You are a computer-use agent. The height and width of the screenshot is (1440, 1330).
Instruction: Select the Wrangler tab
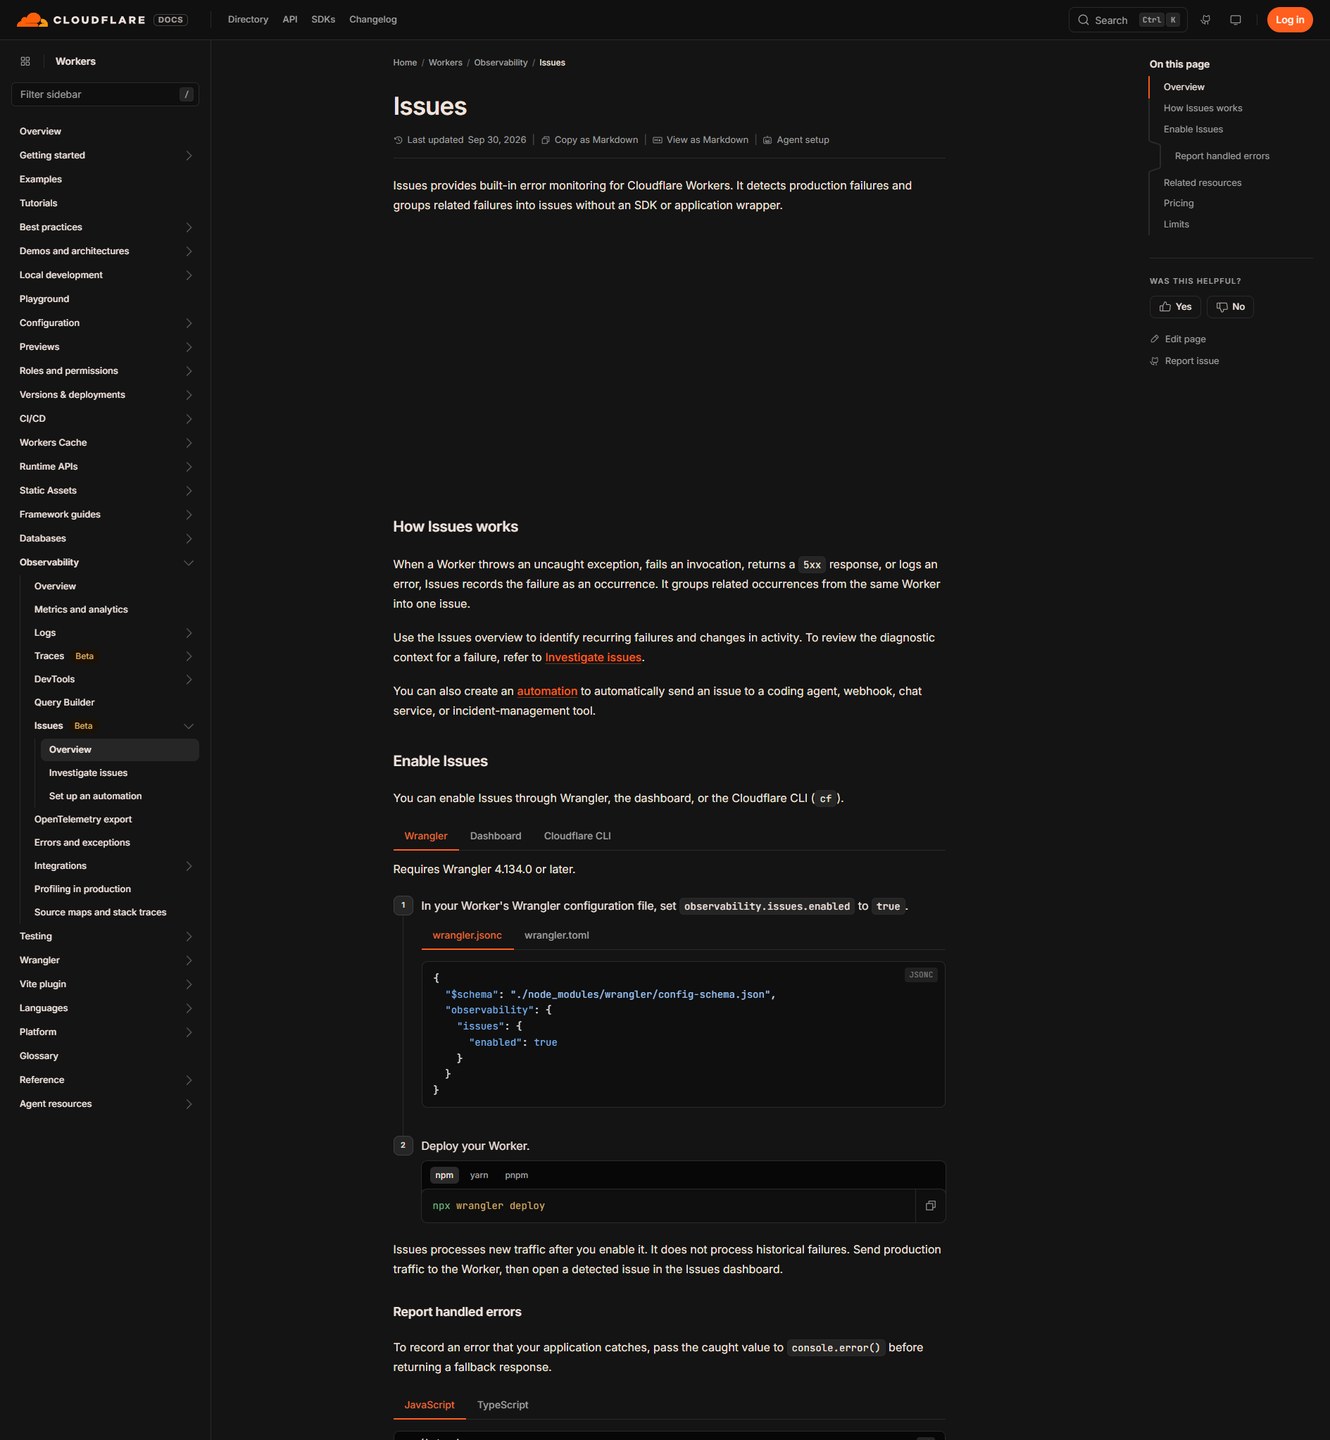click(426, 836)
